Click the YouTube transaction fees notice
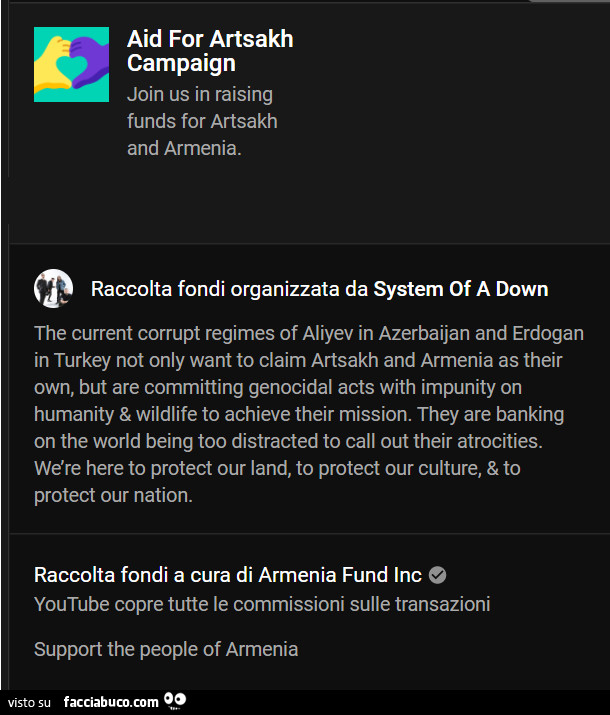This screenshot has width=610, height=715. click(262, 604)
